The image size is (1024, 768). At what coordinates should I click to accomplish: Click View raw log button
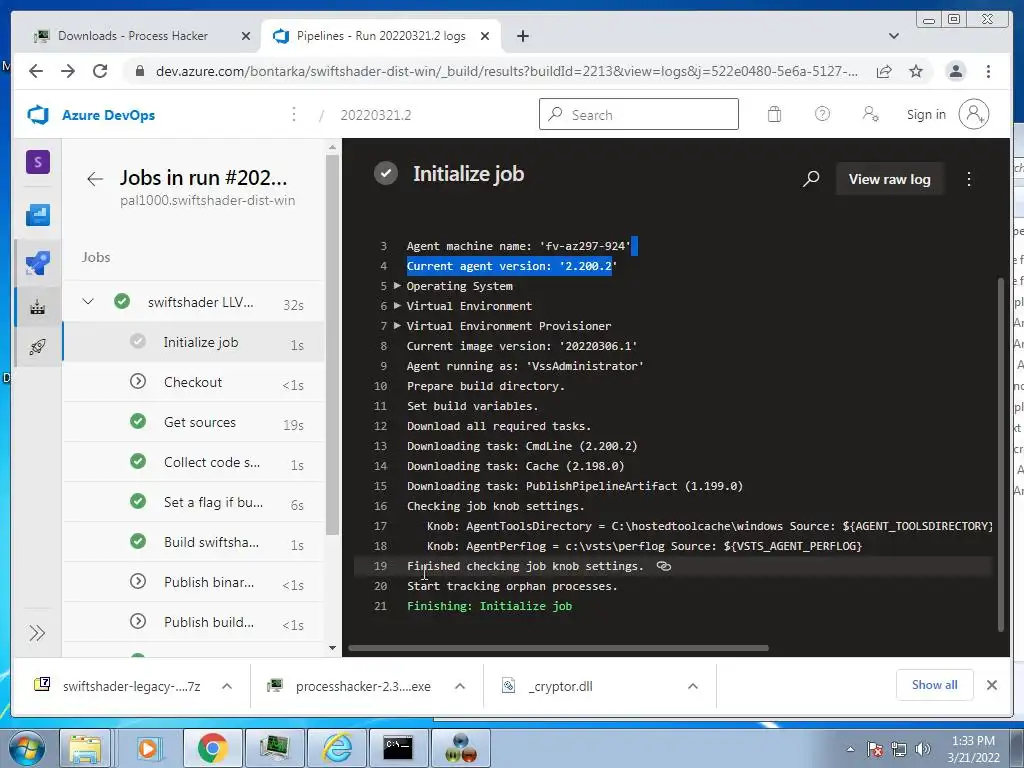coord(889,179)
